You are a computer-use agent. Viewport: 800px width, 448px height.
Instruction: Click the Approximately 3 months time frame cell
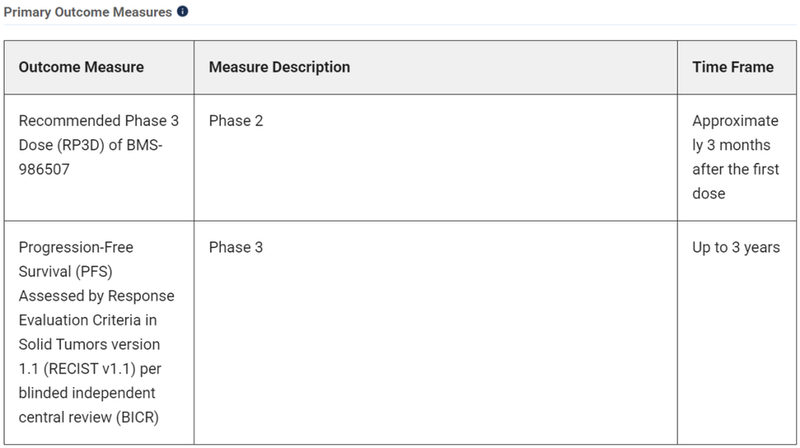737,157
